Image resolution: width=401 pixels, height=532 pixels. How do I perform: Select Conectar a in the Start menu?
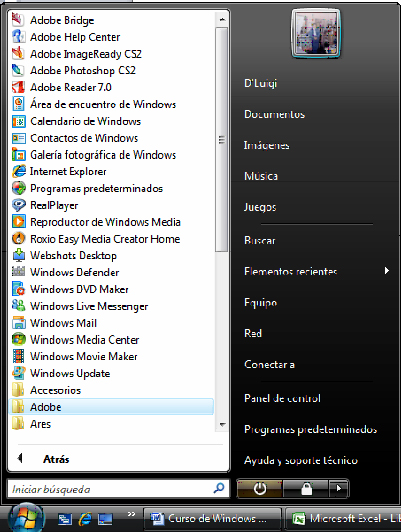(x=269, y=364)
